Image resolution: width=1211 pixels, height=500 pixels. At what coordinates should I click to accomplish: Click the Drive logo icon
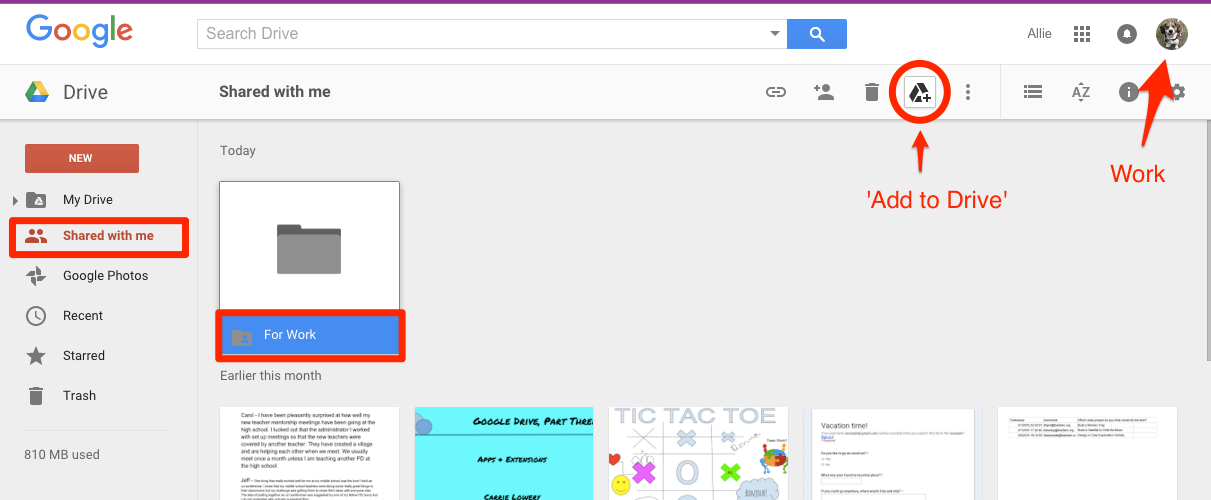point(38,92)
